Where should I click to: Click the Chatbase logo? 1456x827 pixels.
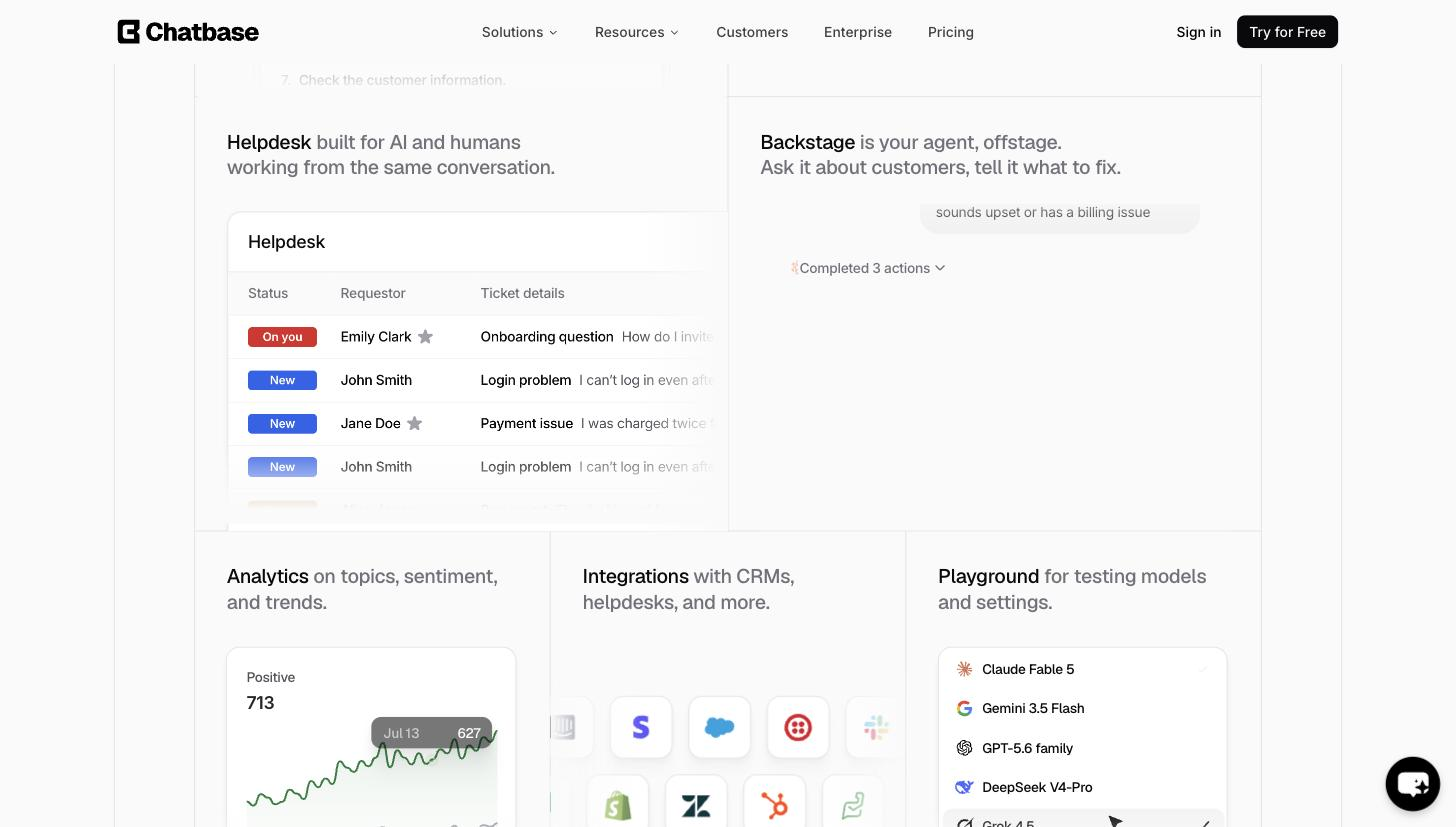188,32
